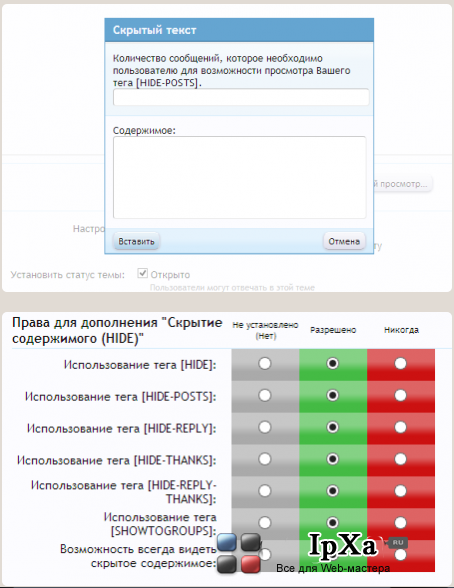Click the Содержимое text area
The width and height of the screenshot is (454, 588).
(x=240, y=177)
